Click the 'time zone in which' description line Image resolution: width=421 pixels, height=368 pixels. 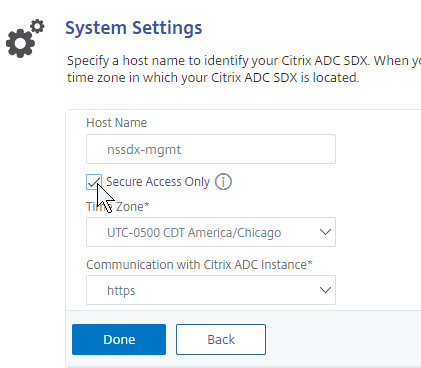coord(213,78)
